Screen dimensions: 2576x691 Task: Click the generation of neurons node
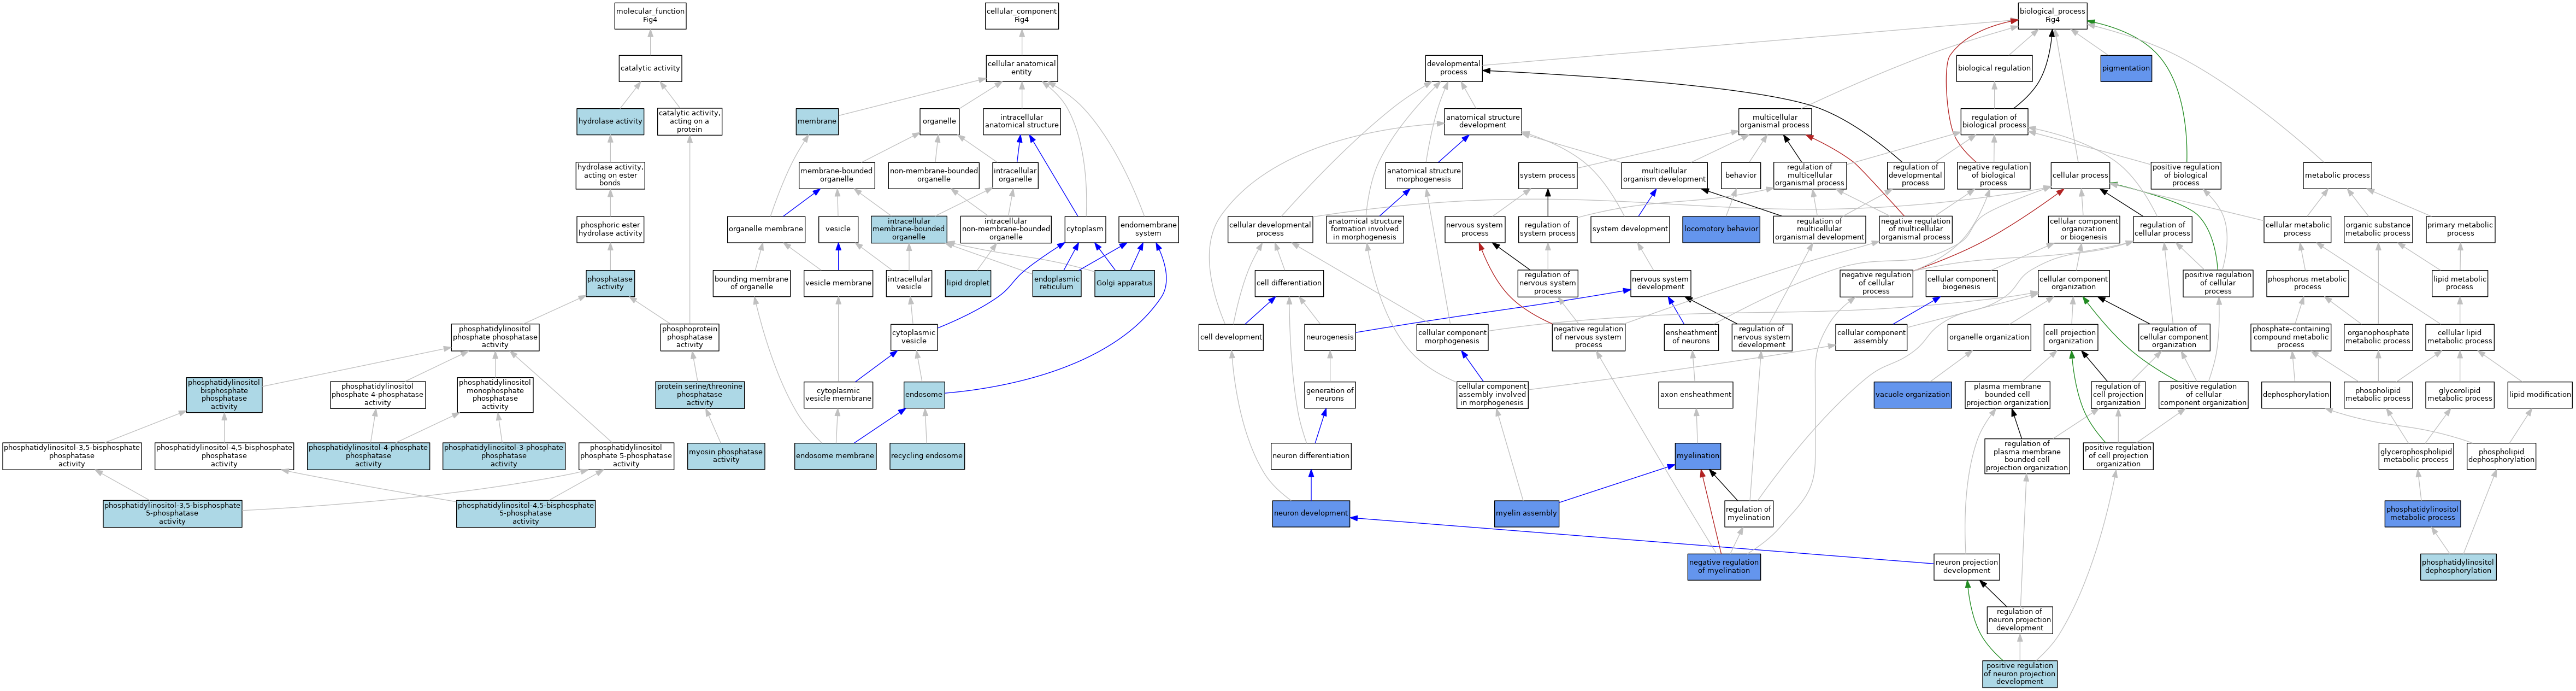tap(1330, 395)
